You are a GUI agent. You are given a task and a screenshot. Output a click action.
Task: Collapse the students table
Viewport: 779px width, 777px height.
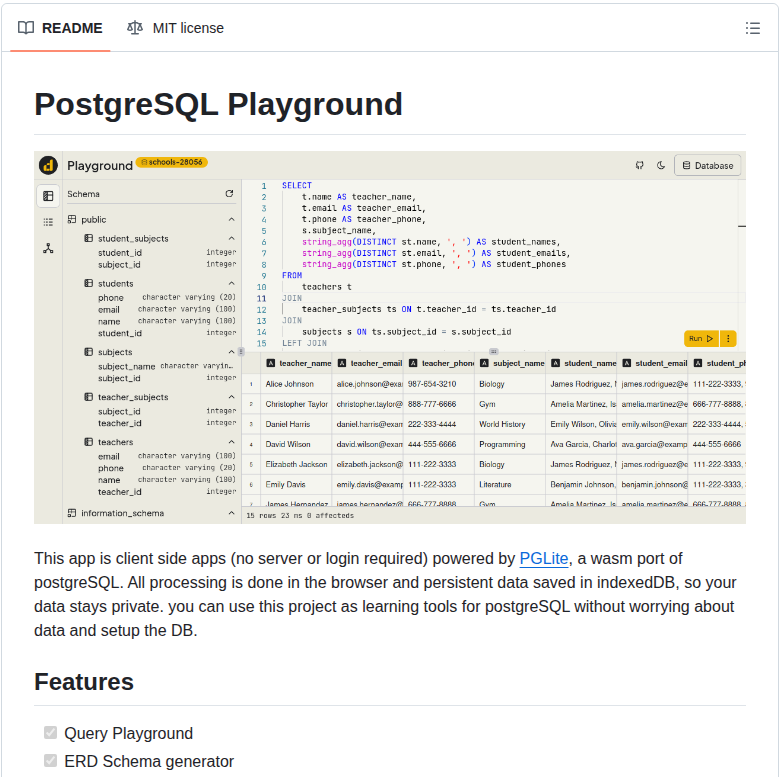232,283
